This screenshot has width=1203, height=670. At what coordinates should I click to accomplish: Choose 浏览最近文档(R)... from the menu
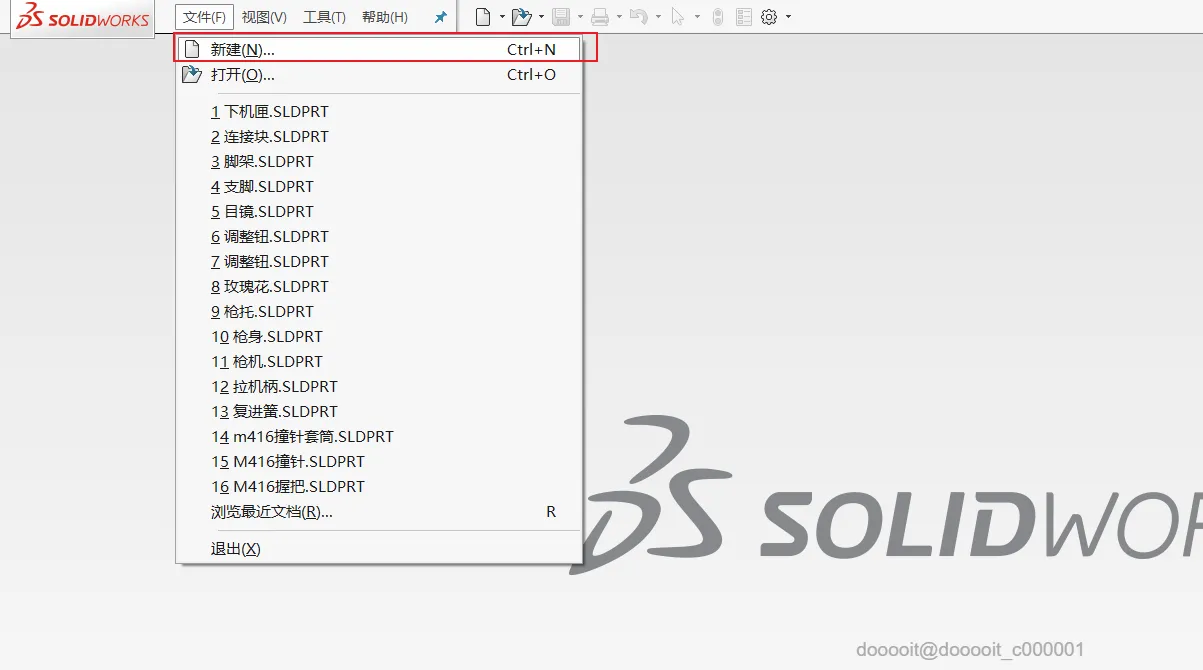379,511
